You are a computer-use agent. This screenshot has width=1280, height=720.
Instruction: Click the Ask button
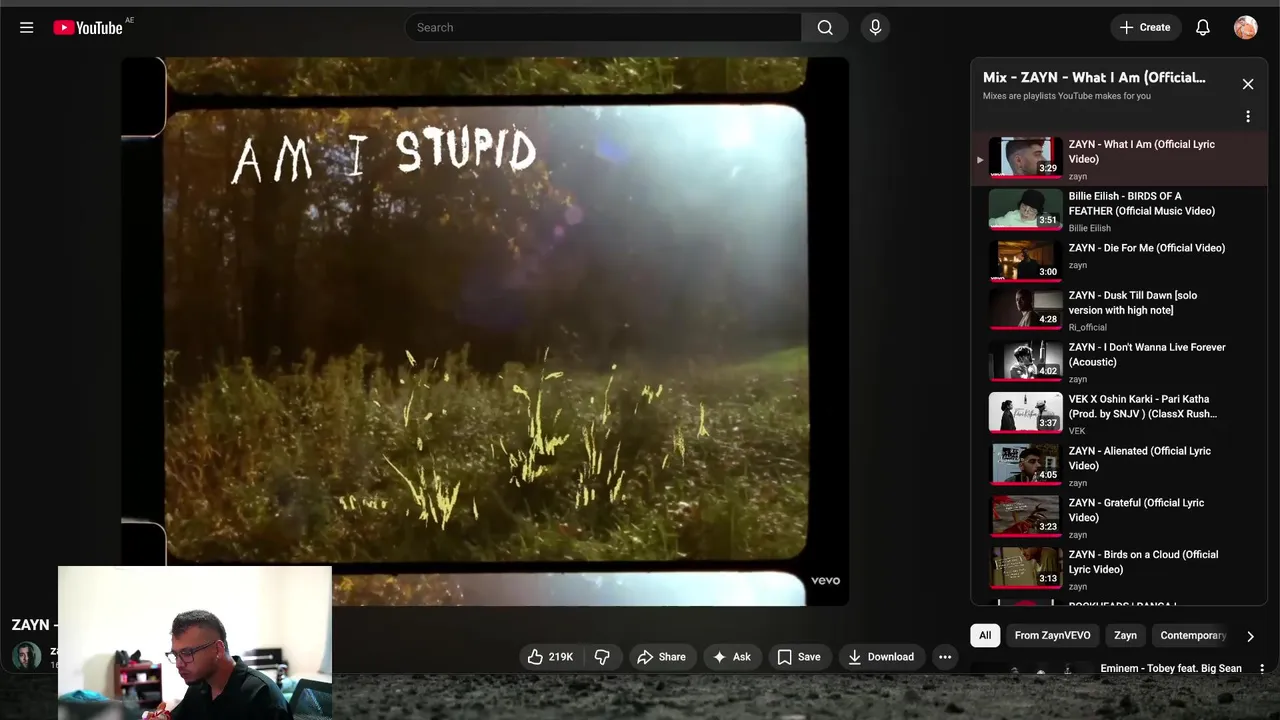click(731, 657)
